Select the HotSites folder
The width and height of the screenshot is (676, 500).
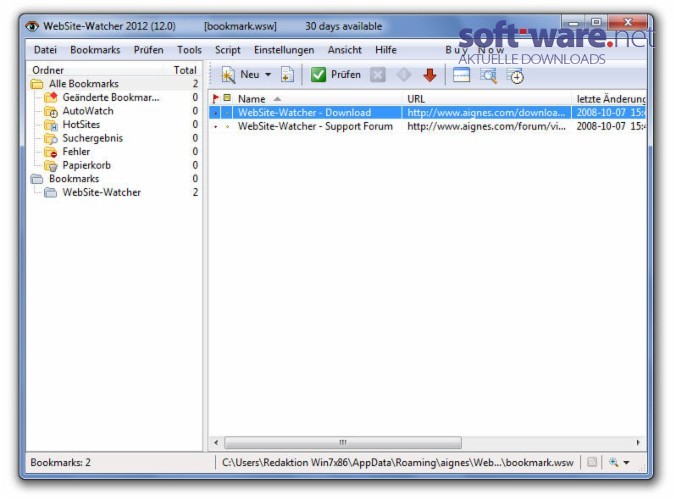tap(81, 125)
